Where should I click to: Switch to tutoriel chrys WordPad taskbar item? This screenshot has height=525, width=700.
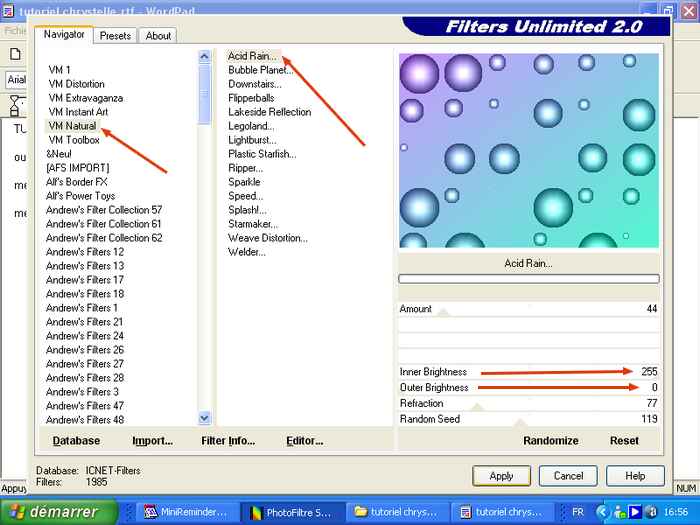[x=502, y=512]
